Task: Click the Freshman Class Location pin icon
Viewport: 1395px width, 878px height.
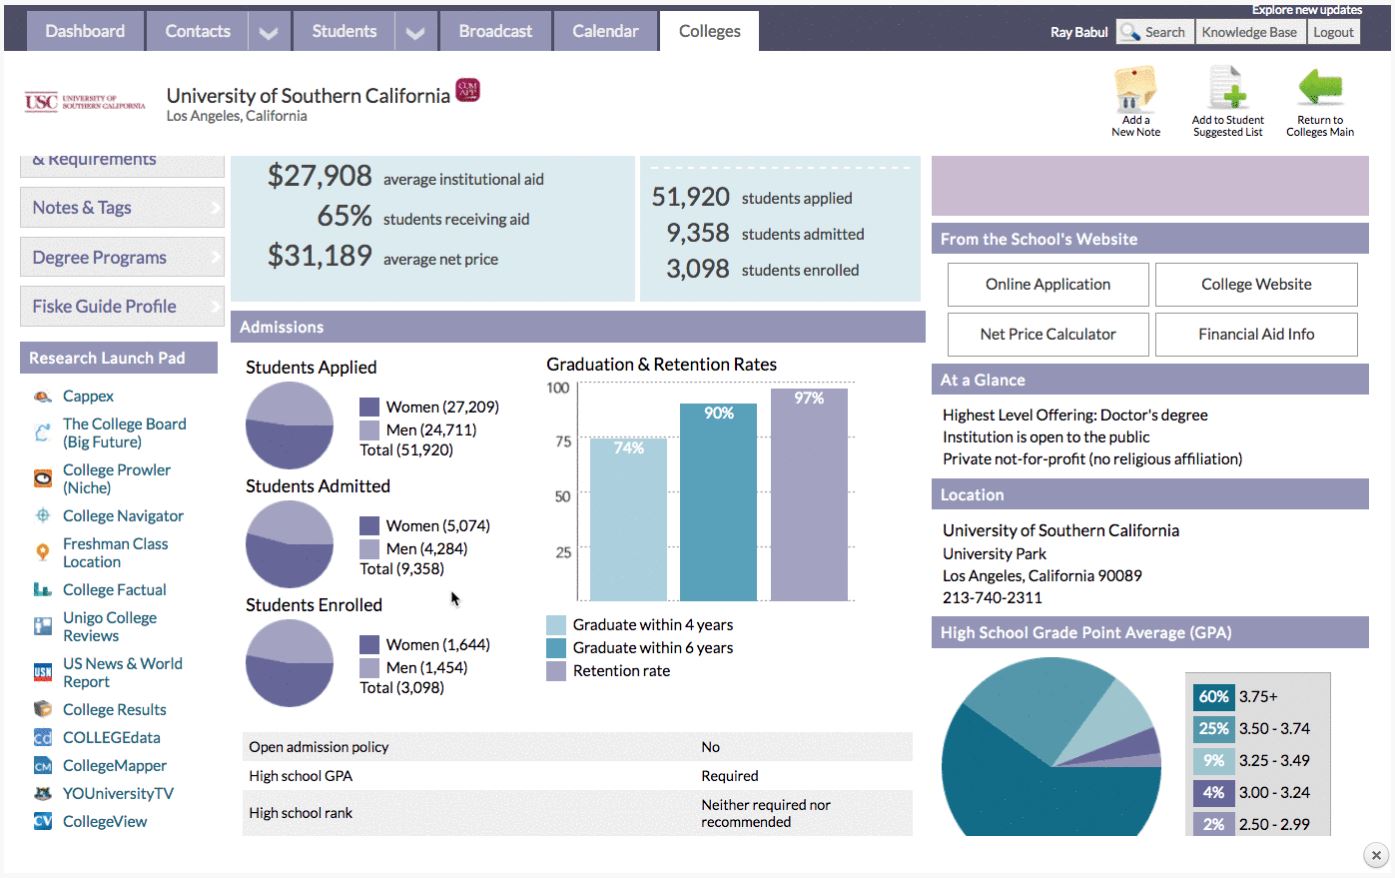Action: (x=42, y=552)
